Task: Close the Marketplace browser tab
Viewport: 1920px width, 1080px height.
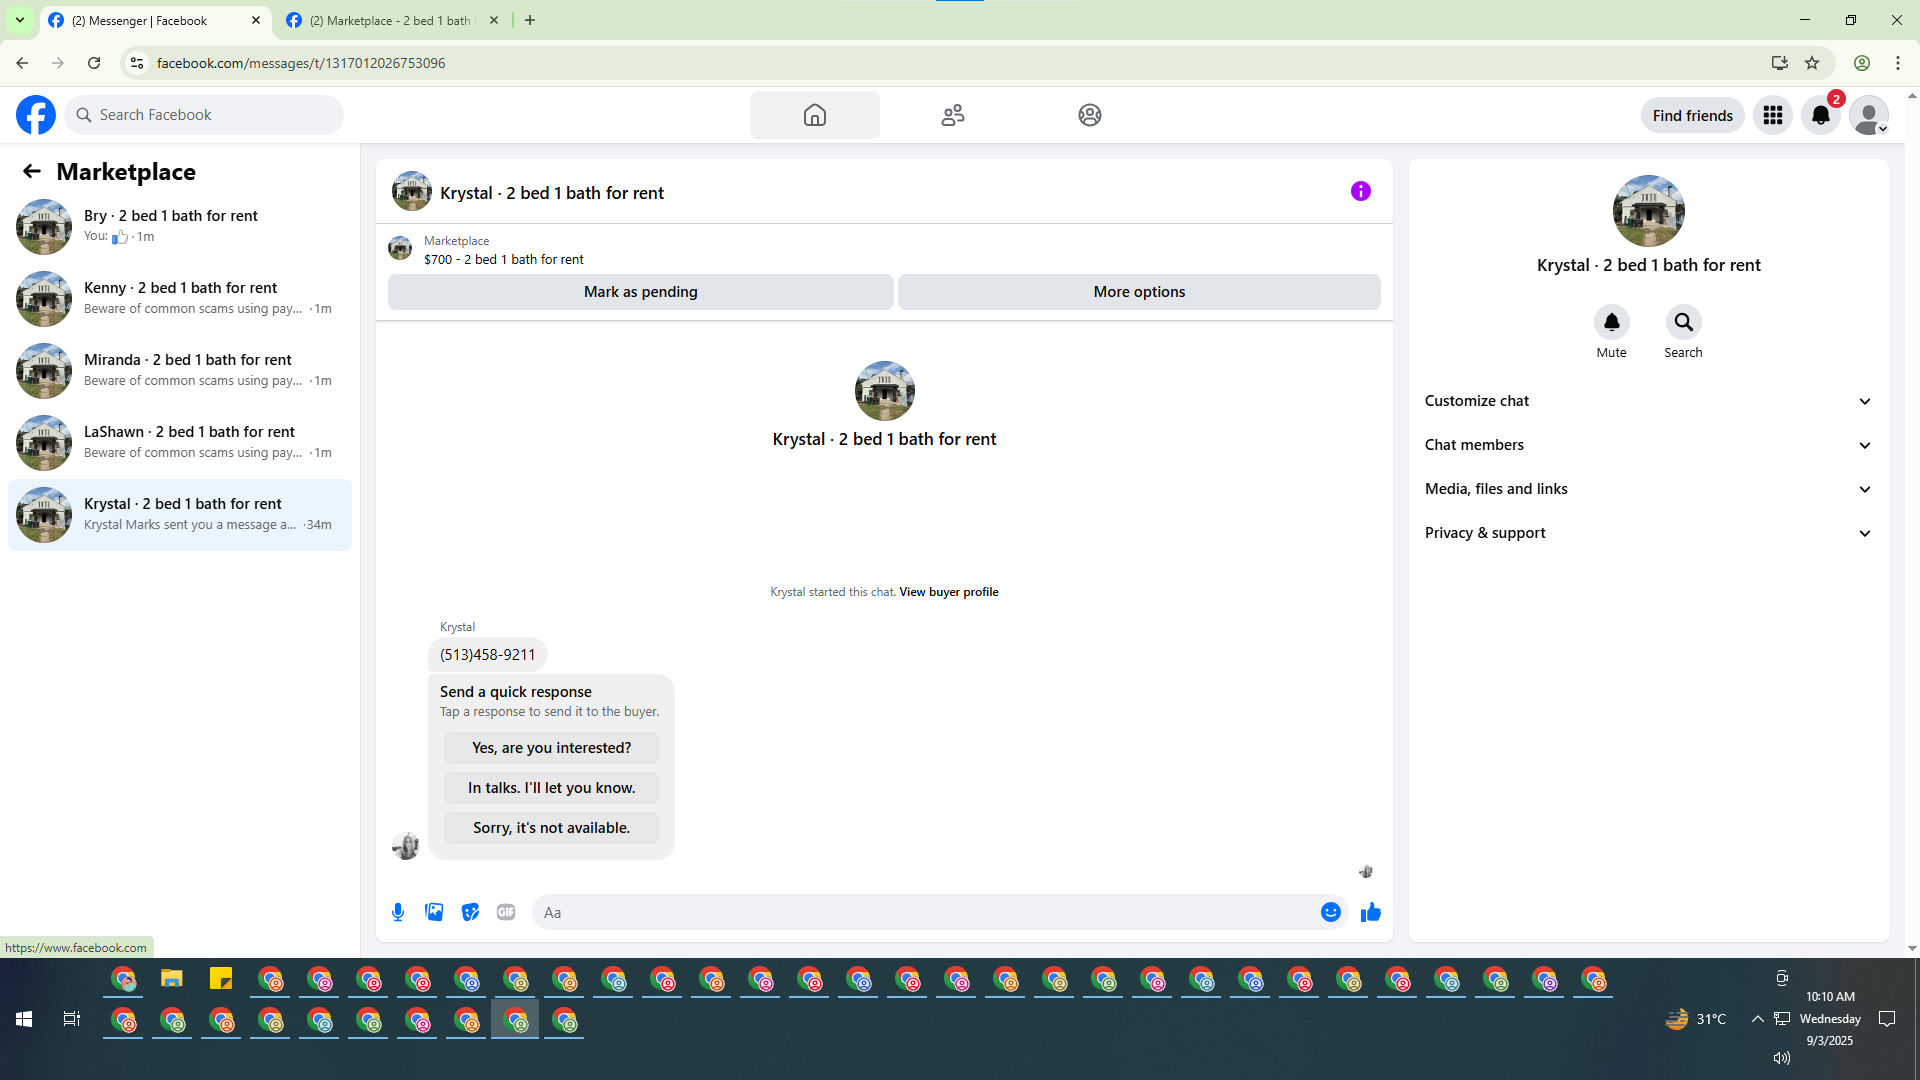Action: 494,20
